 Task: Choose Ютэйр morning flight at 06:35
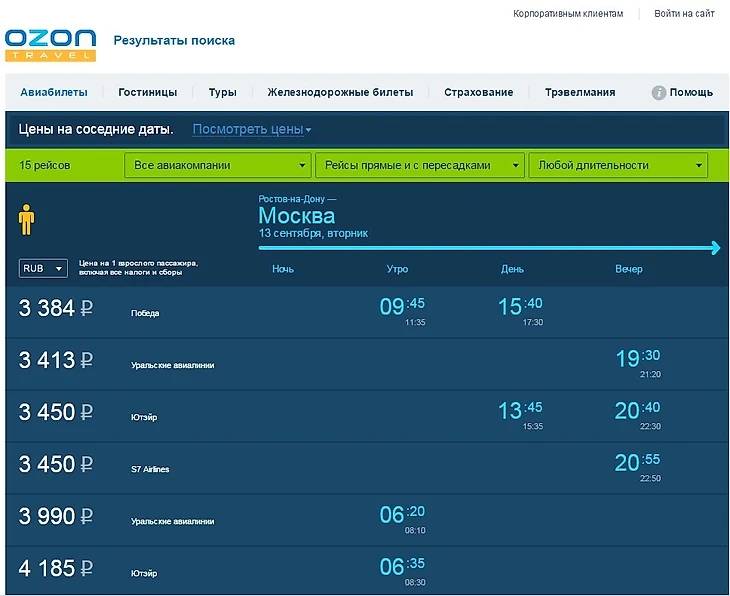pos(402,567)
